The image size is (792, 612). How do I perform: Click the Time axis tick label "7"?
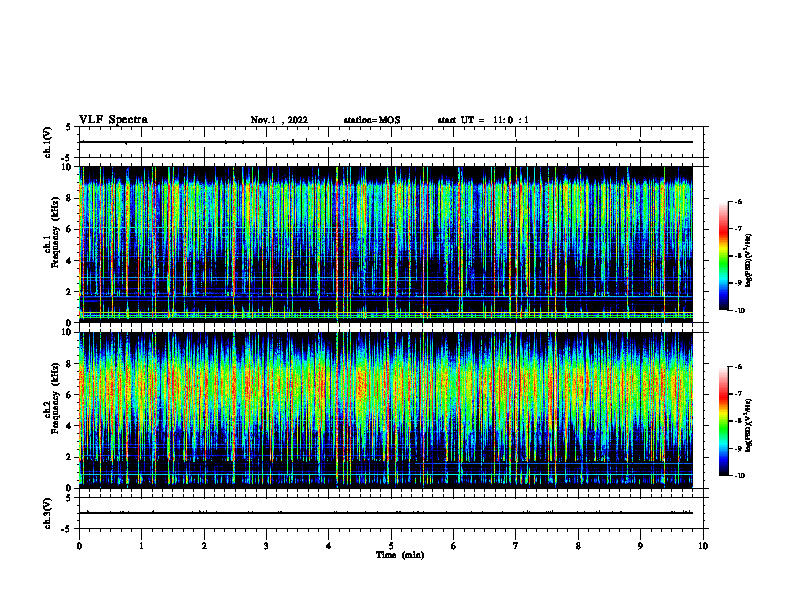tap(516, 546)
